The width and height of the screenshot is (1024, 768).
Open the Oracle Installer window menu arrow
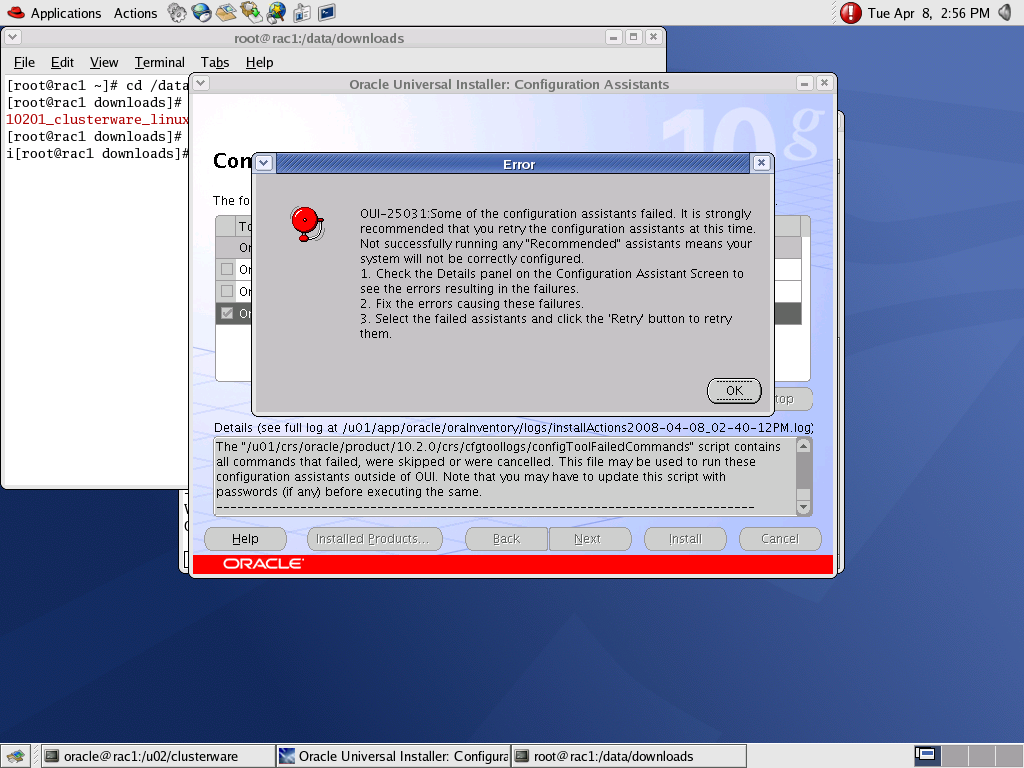[x=200, y=83]
